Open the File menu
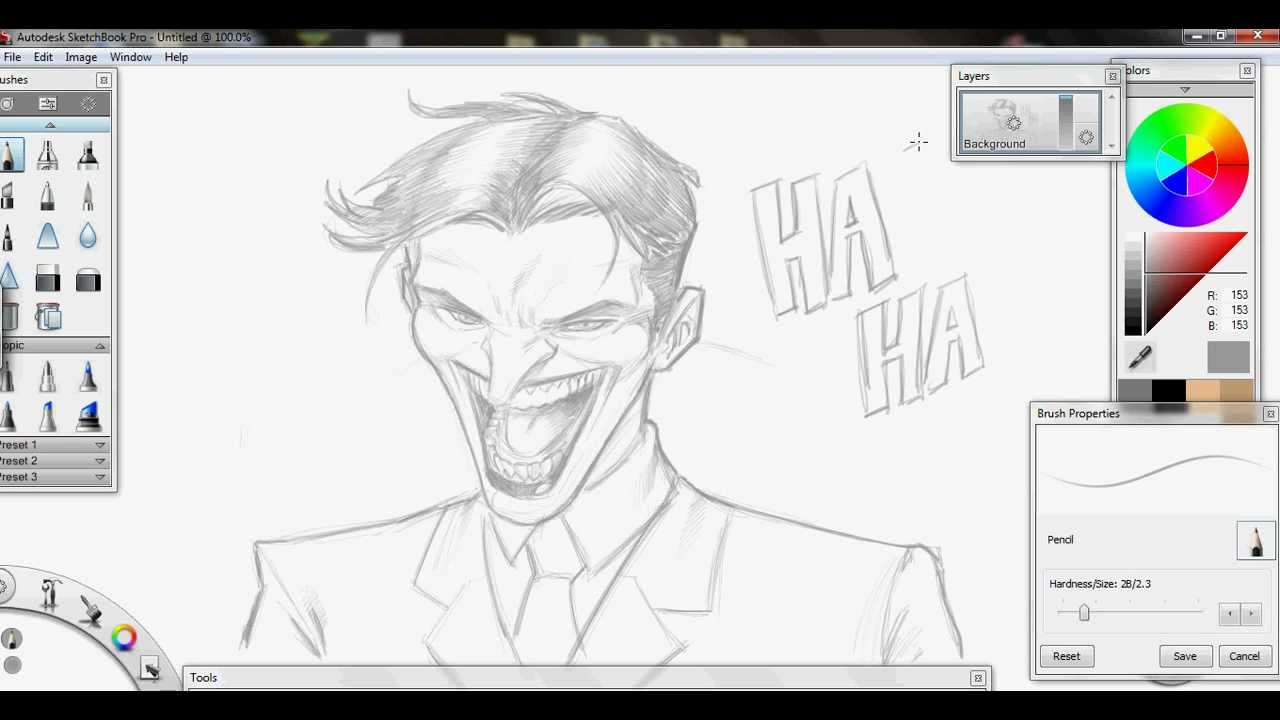1280x720 pixels. [12, 57]
